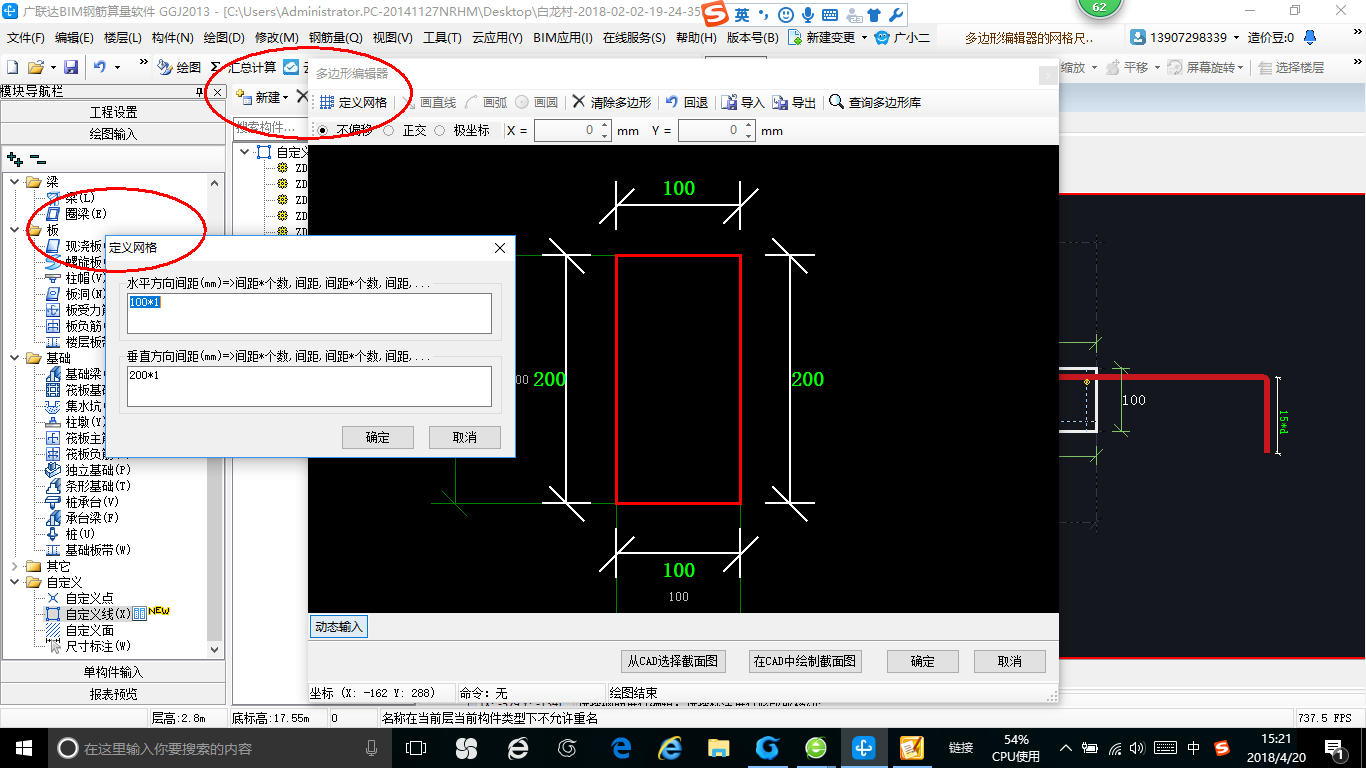
Task: Select 自定义线(X) tree item
Action: [x=89, y=614]
